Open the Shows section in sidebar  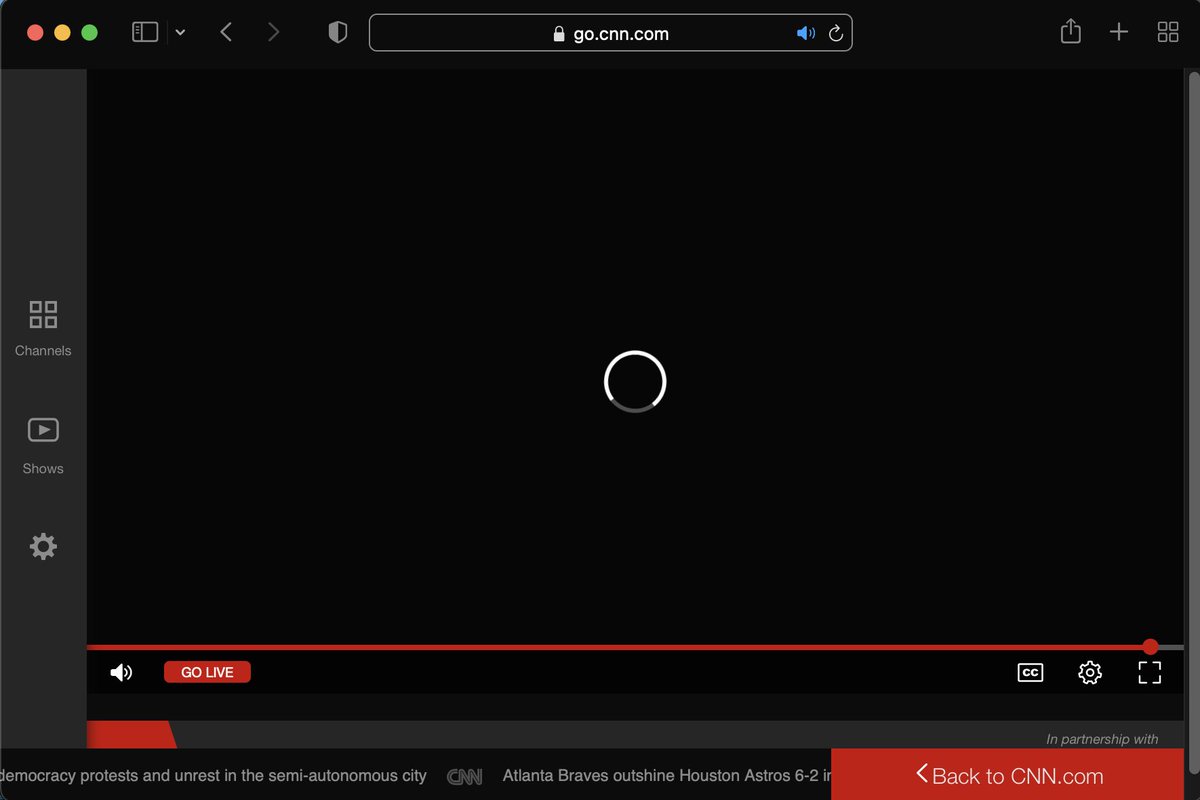click(x=43, y=446)
